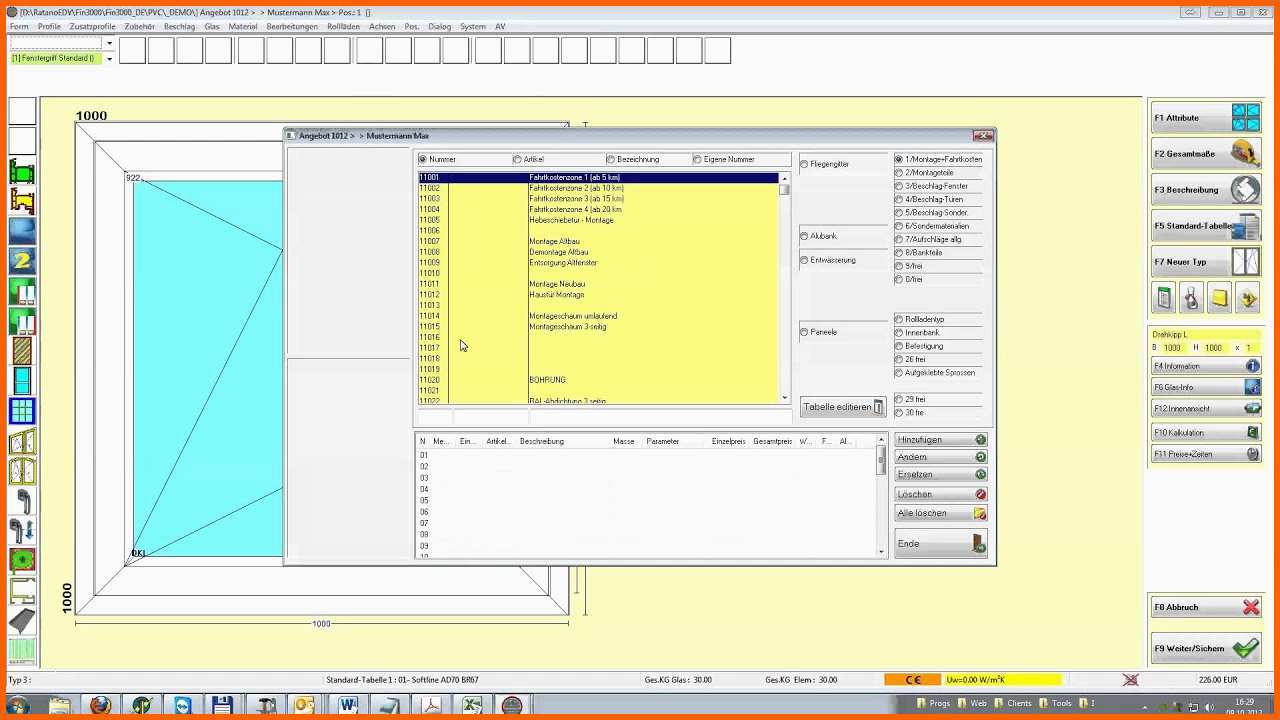Open the Rollläden menu
Viewport: 1280px width, 720px height.
pyautogui.click(x=343, y=27)
